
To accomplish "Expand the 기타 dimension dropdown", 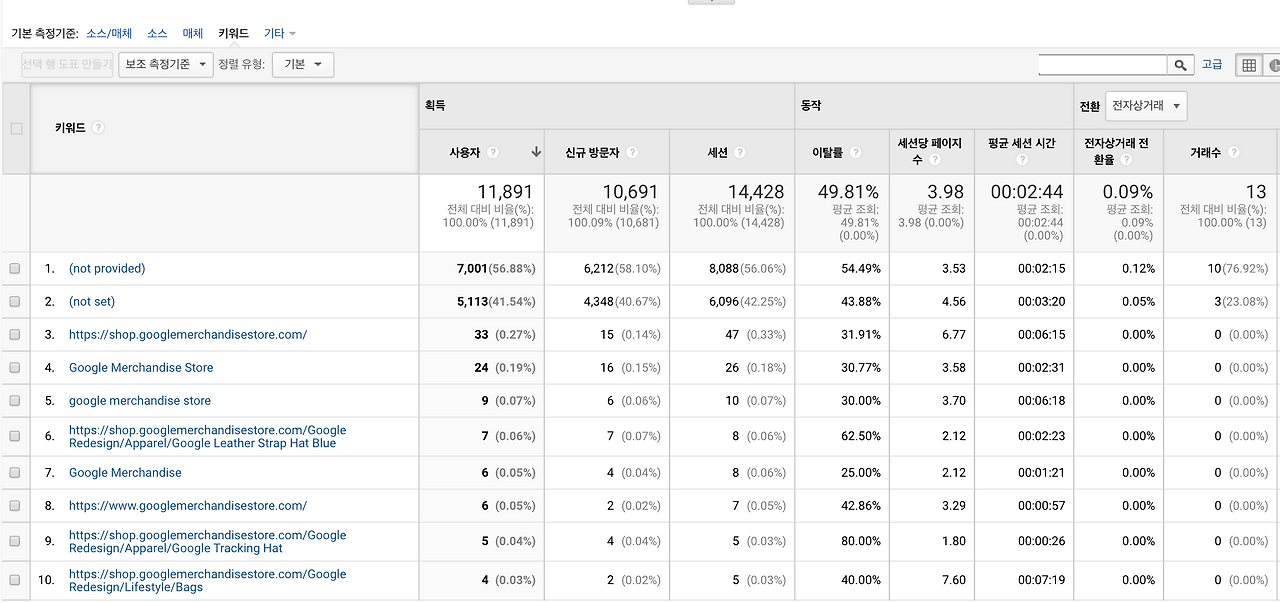I will [x=280, y=33].
